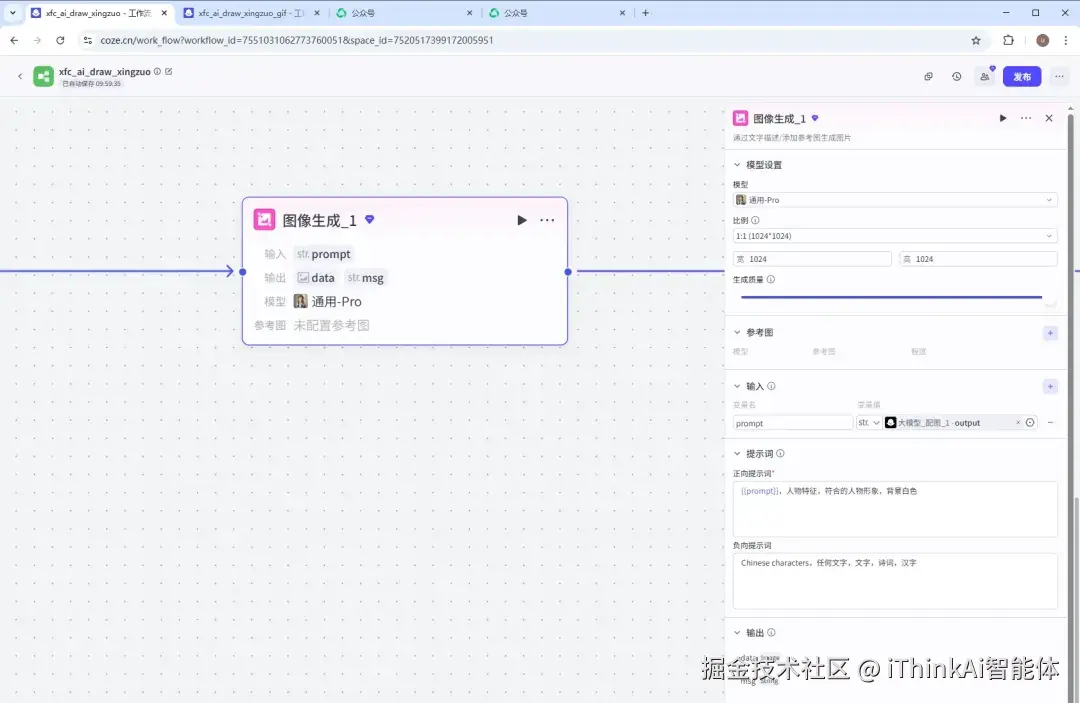Click the 正向提示词 text area
1080x703 pixels.
click(895, 509)
